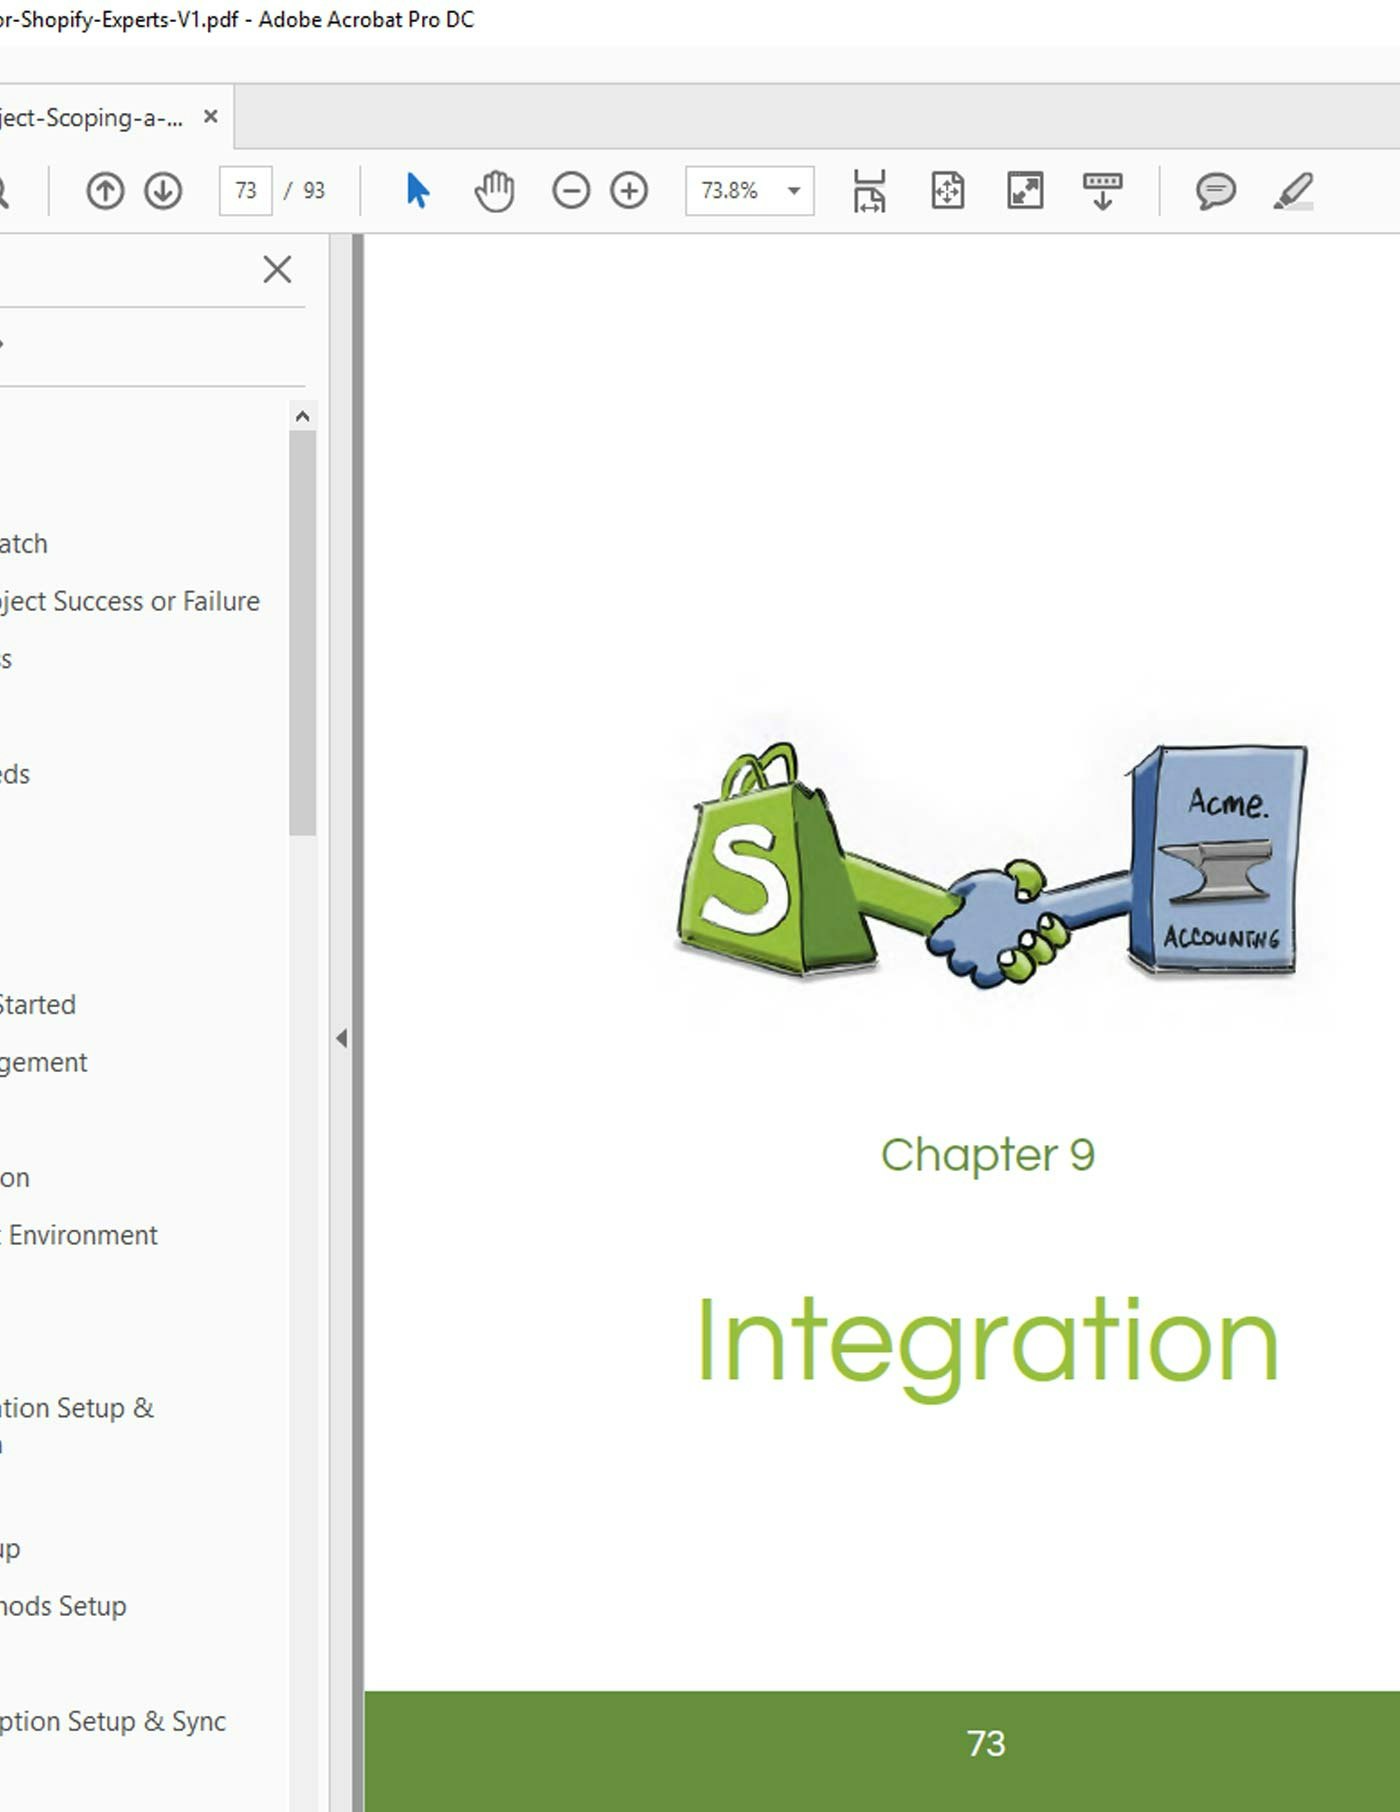This screenshot has height=1812, width=1400.
Task: Go to next page arrow
Action: (163, 190)
